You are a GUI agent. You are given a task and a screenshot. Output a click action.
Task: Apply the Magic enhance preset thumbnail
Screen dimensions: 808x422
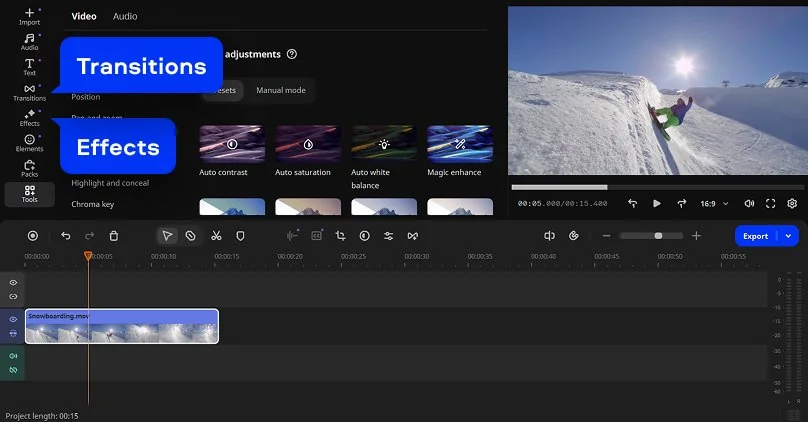pos(460,143)
